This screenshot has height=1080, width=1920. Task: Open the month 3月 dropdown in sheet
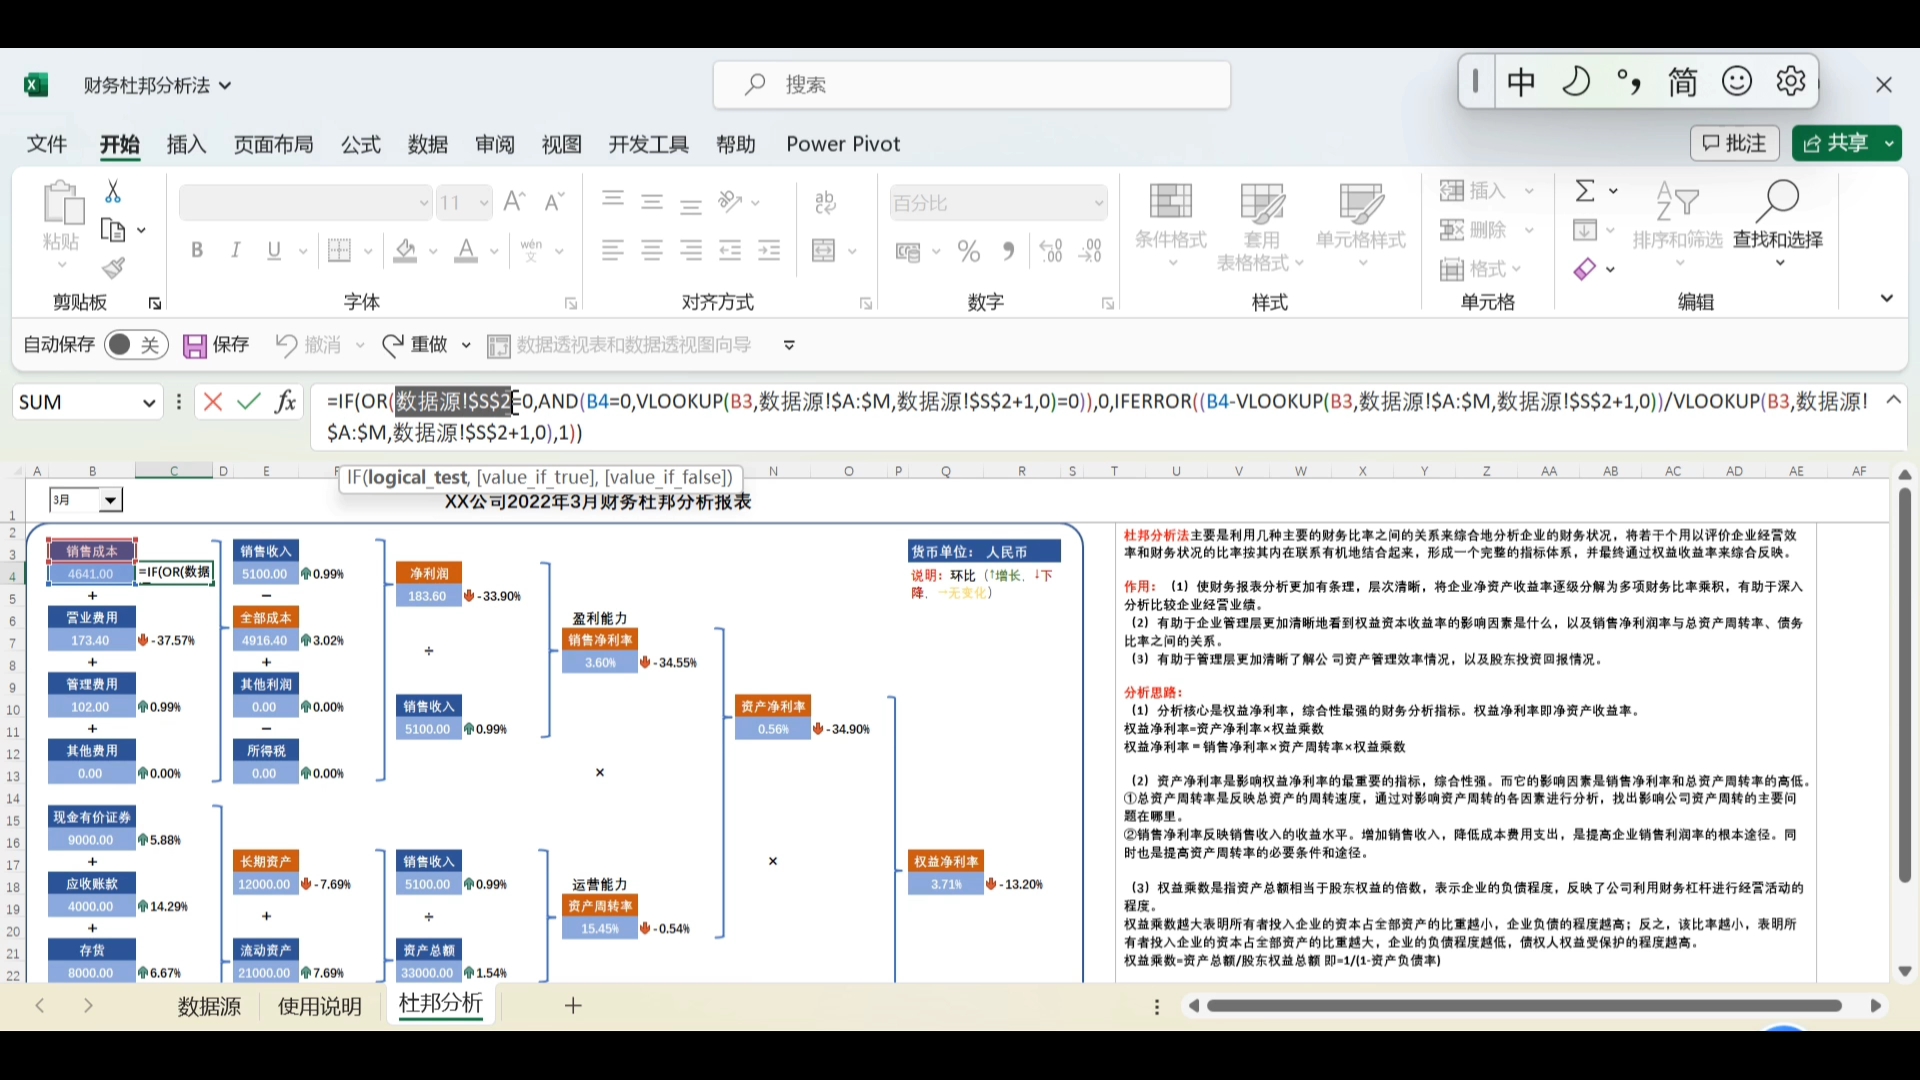pyautogui.click(x=111, y=500)
